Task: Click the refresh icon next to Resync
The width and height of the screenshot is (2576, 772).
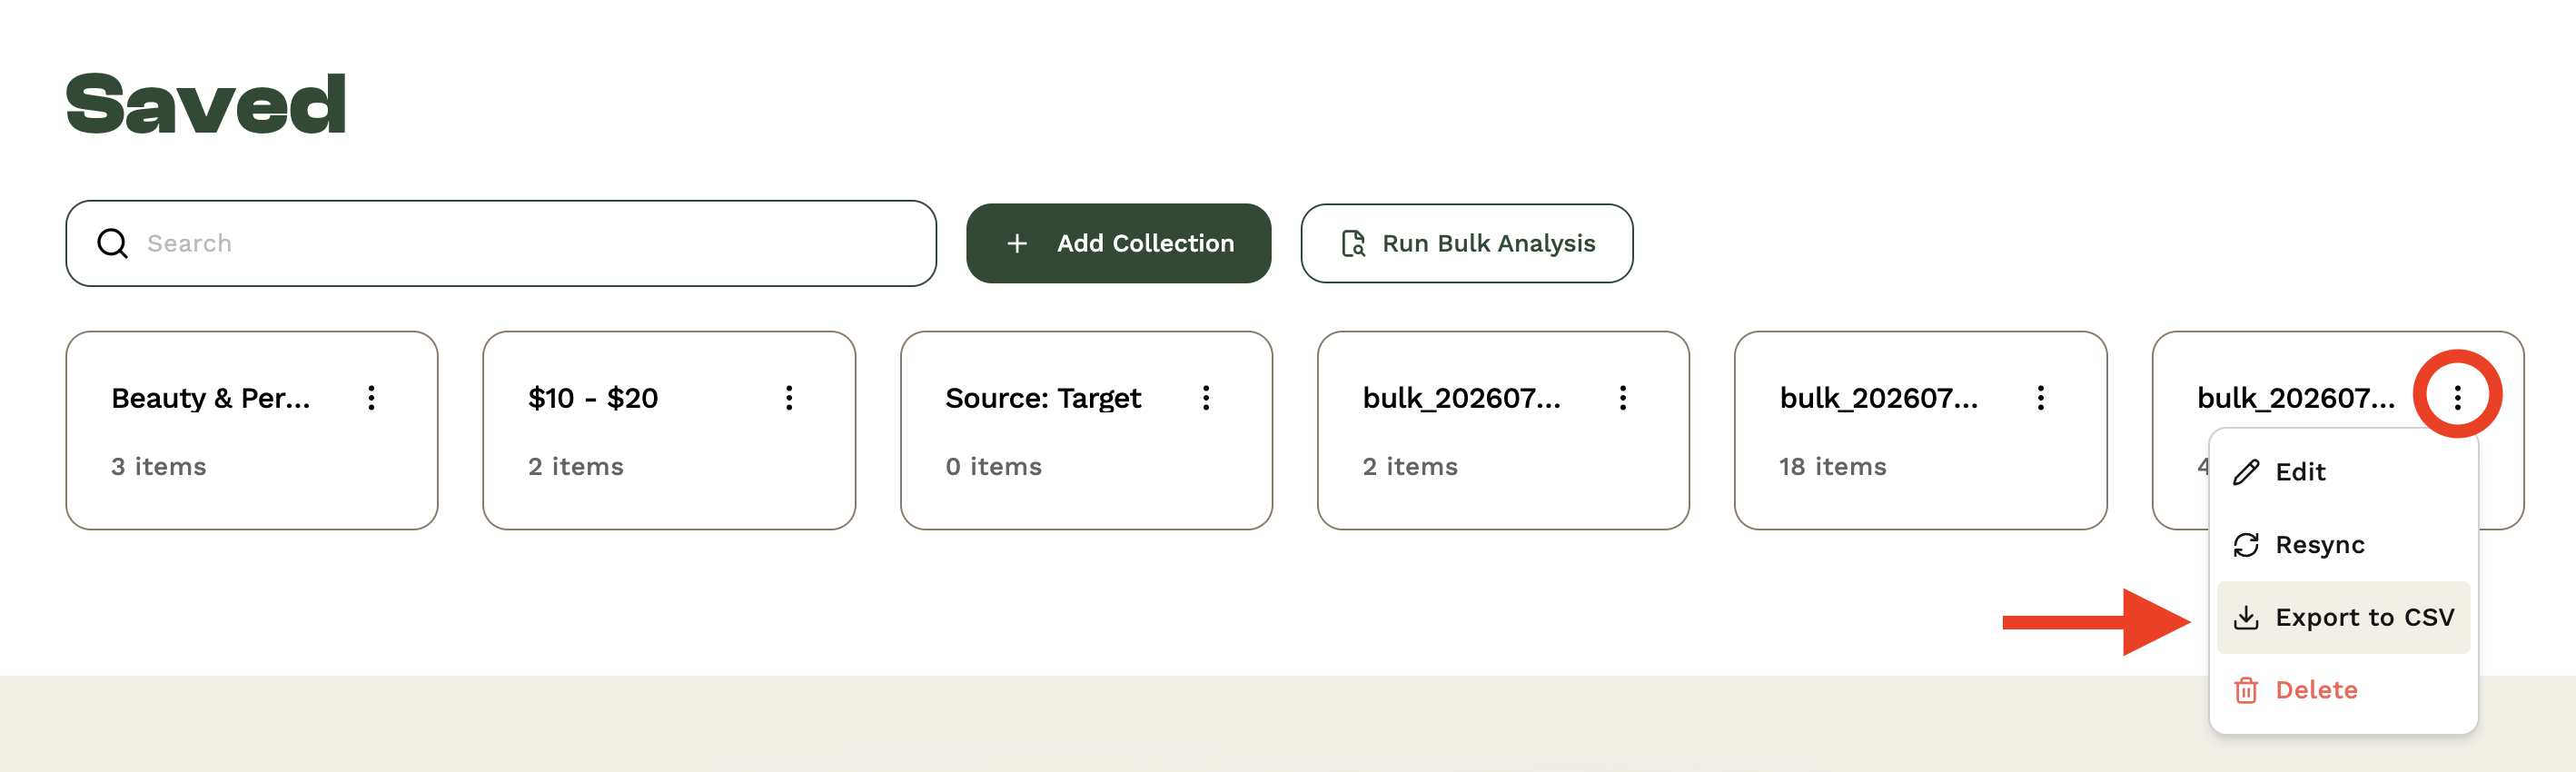Action: point(2246,545)
